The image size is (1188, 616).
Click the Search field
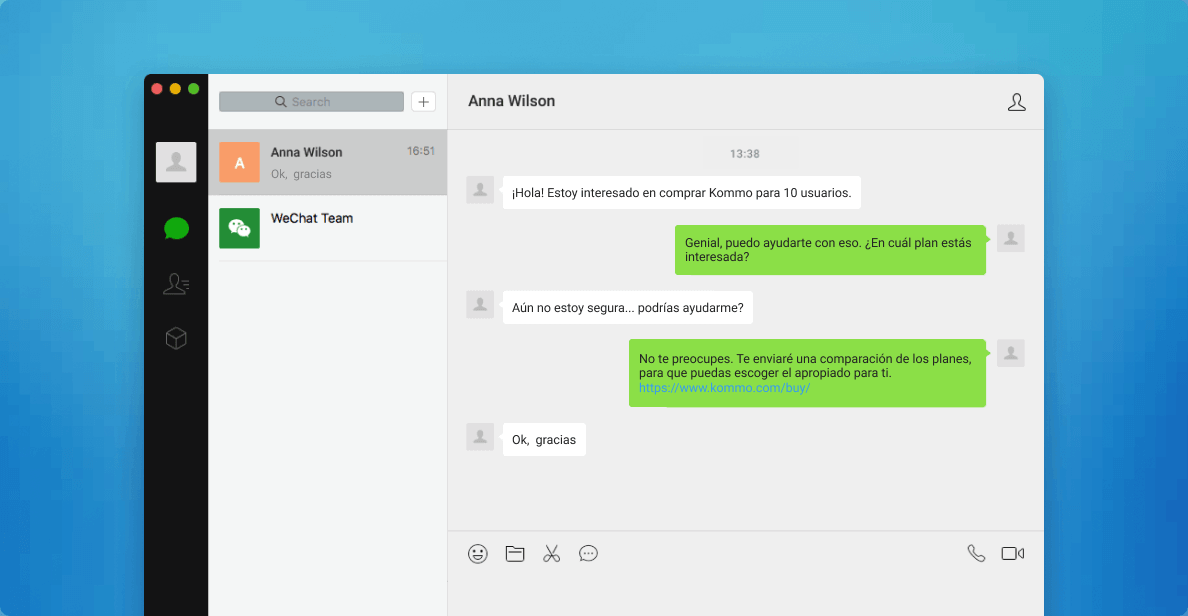tap(311, 102)
